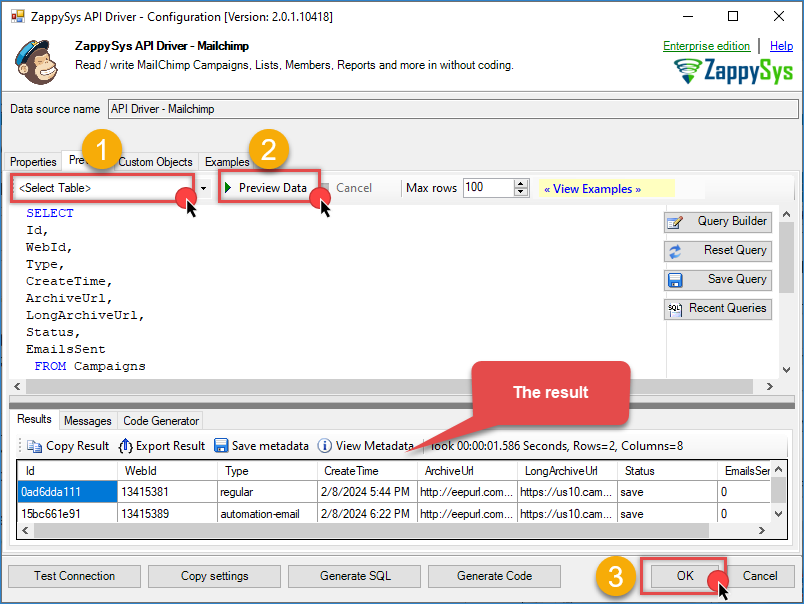The height and width of the screenshot is (604, 804).
Task: Open the Examples tab
Action: point(227,162)
